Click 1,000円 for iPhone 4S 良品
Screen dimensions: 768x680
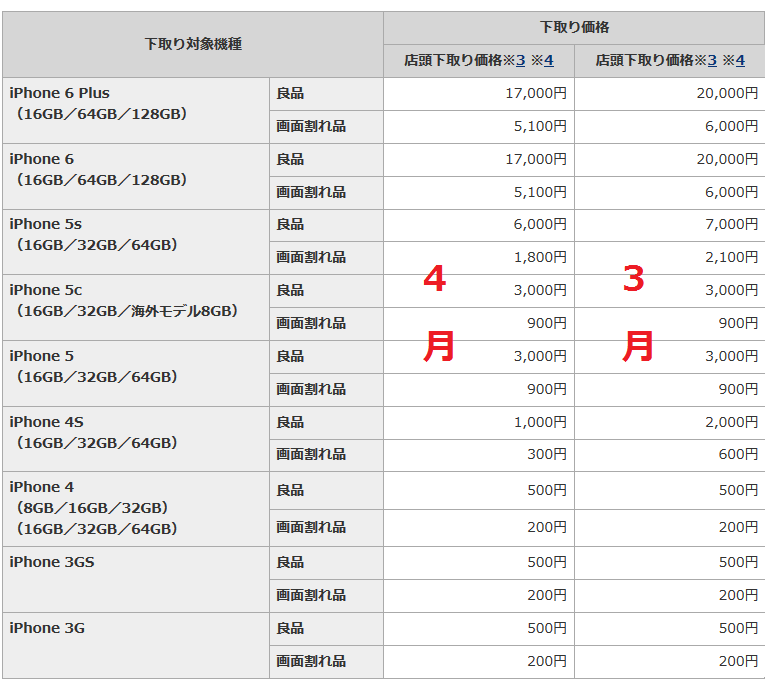click(x=540, y=423)
